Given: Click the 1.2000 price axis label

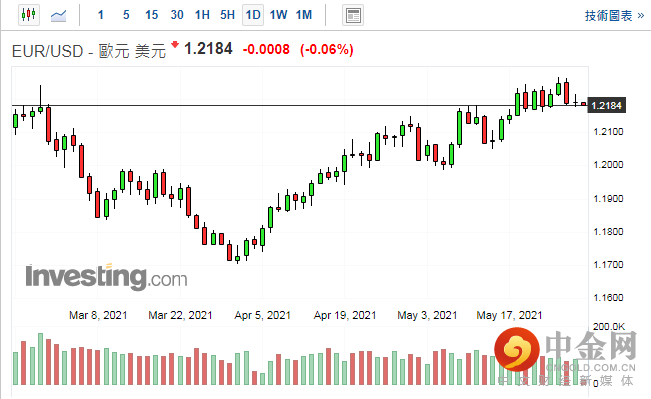Looking at the screenshot, I should click(608, 164).
